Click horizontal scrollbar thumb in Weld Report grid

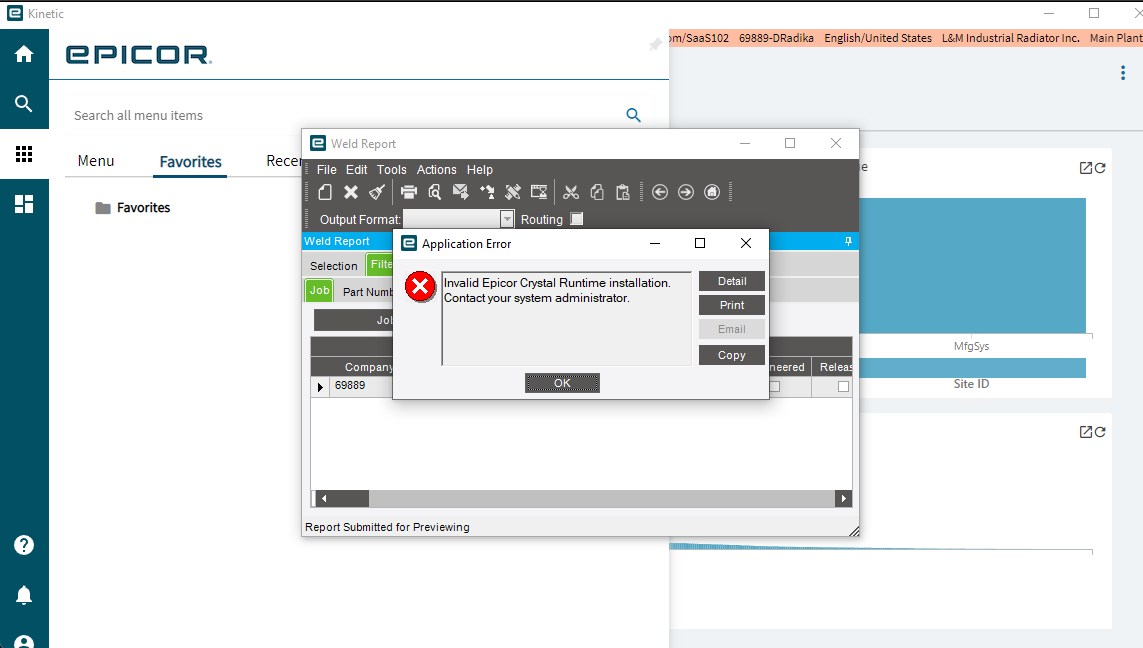click(350, 499)
